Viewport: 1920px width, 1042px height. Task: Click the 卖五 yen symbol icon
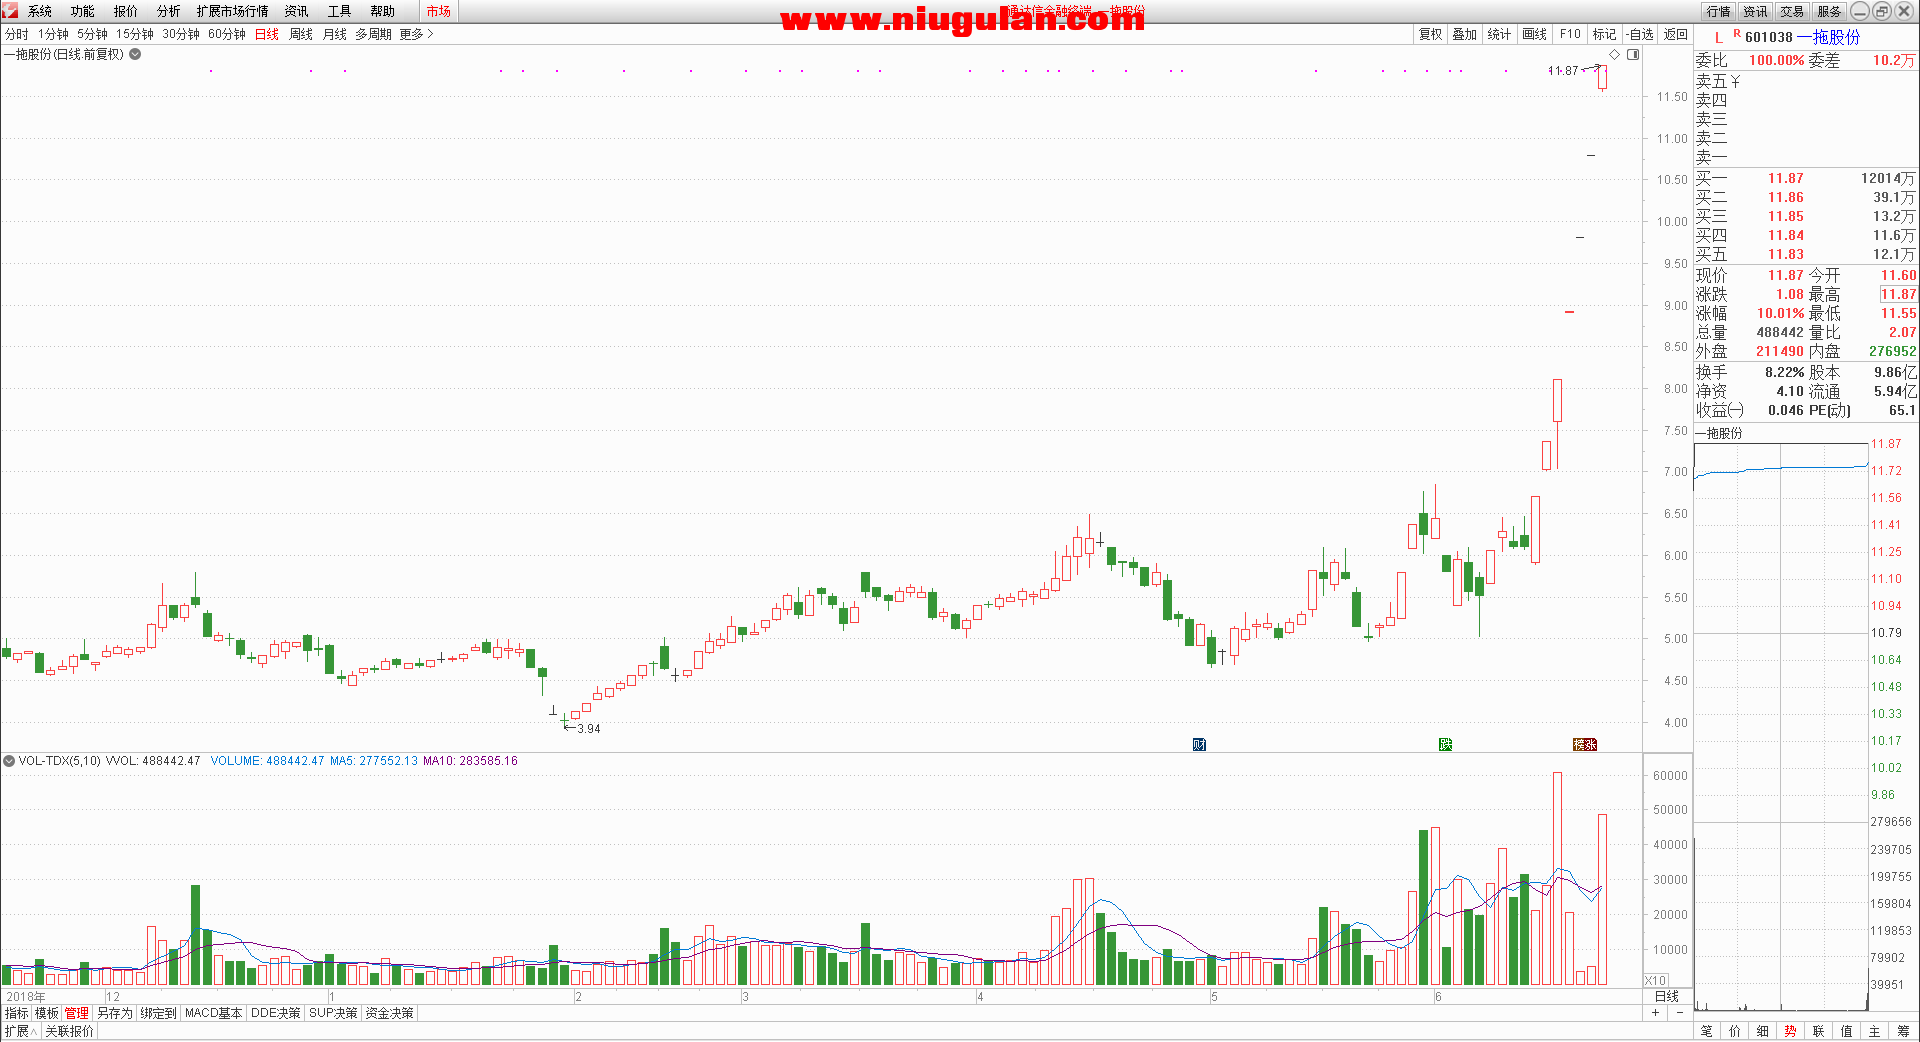[x=1735, y=81]
